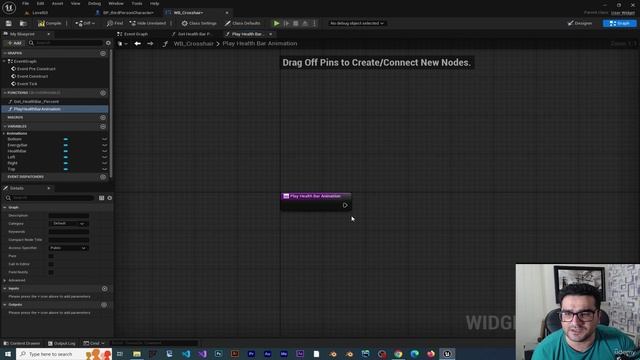Image resolution: width=640 pixels, height=360 pixels.
Task: Click the HealthBar variable type pill
Action: point(66,151)
